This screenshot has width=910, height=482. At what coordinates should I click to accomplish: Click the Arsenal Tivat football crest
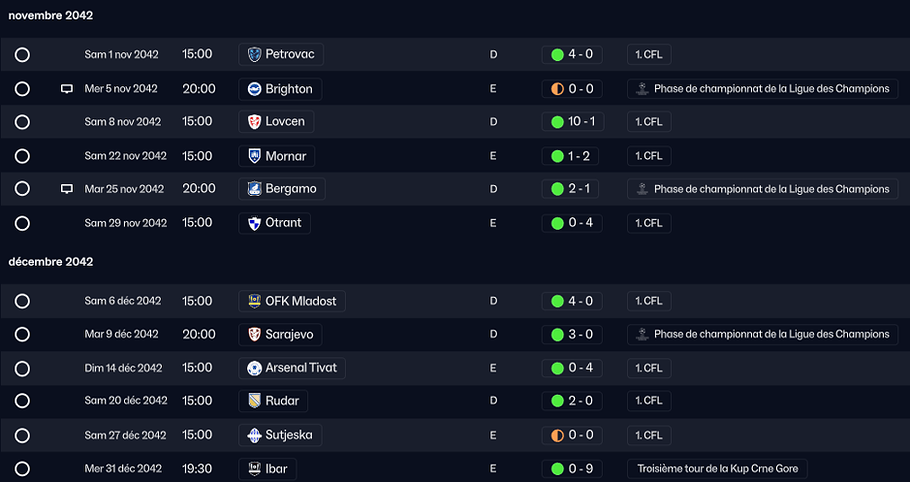tap(254, 368)
